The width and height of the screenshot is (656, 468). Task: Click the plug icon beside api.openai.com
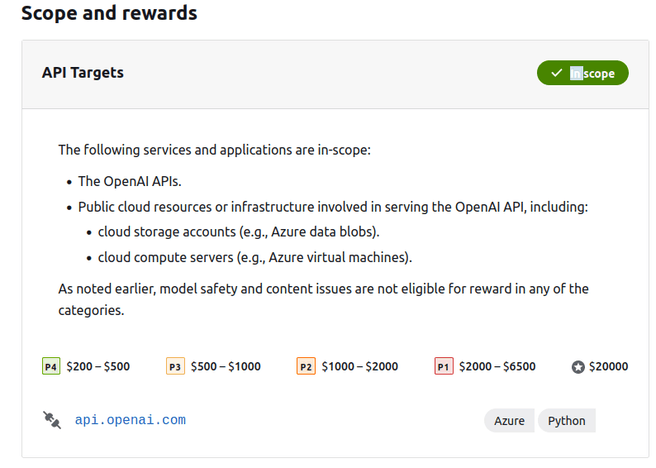(52, 420)
